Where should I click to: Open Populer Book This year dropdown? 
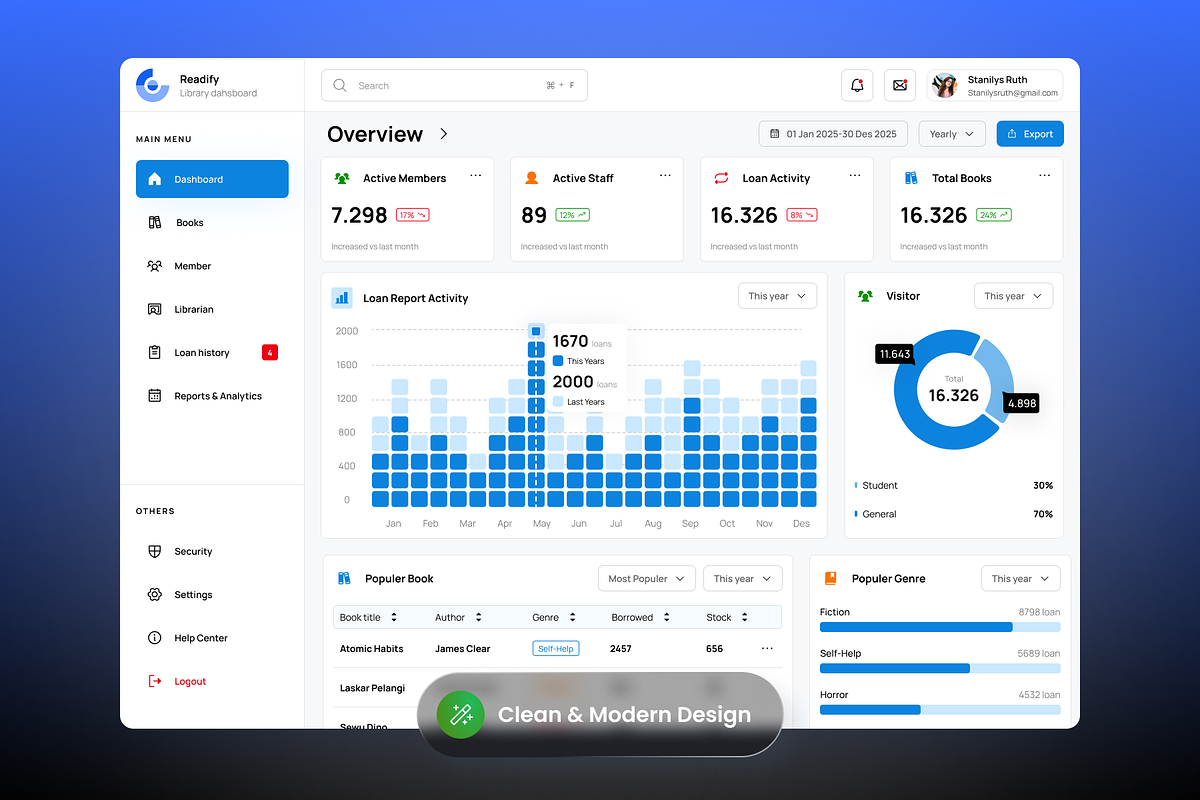[x=742, y=578]
